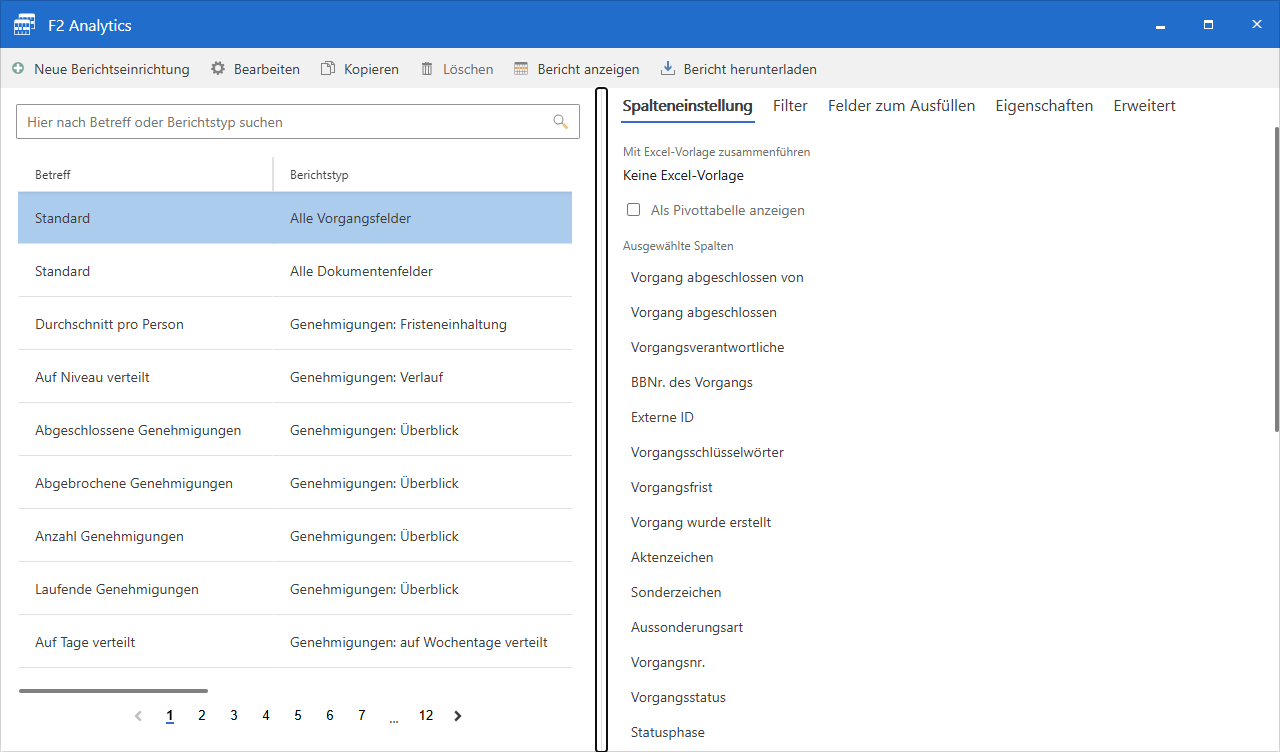Click the Bericht anzeigen table icon
The height and width of the screenshot is (752, 1280).
(x=521, y=69)
